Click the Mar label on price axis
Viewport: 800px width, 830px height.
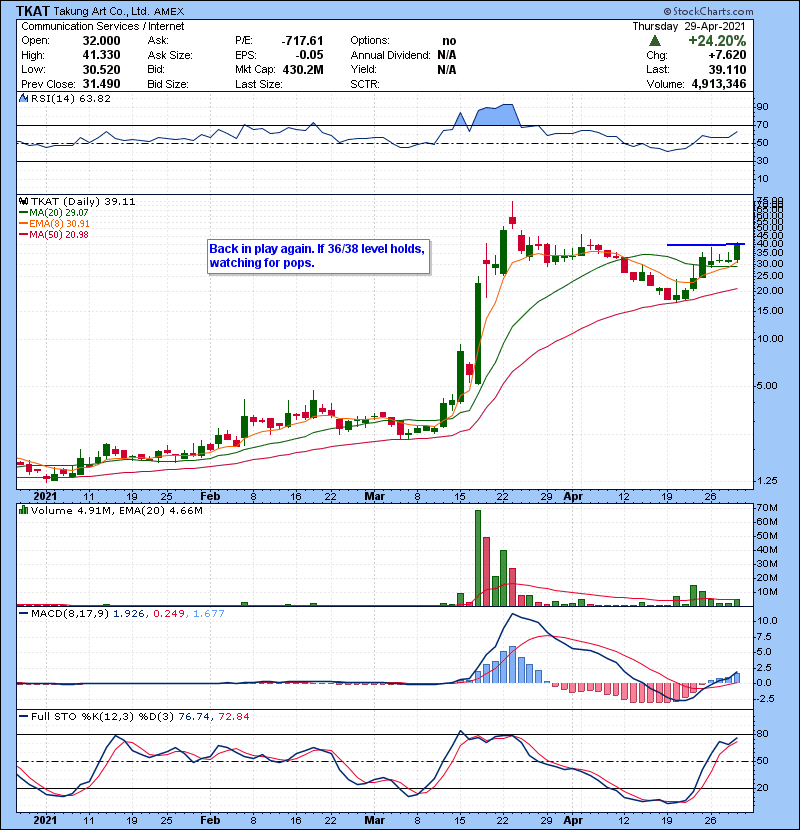pyautogui.click(x=374, y=496)
